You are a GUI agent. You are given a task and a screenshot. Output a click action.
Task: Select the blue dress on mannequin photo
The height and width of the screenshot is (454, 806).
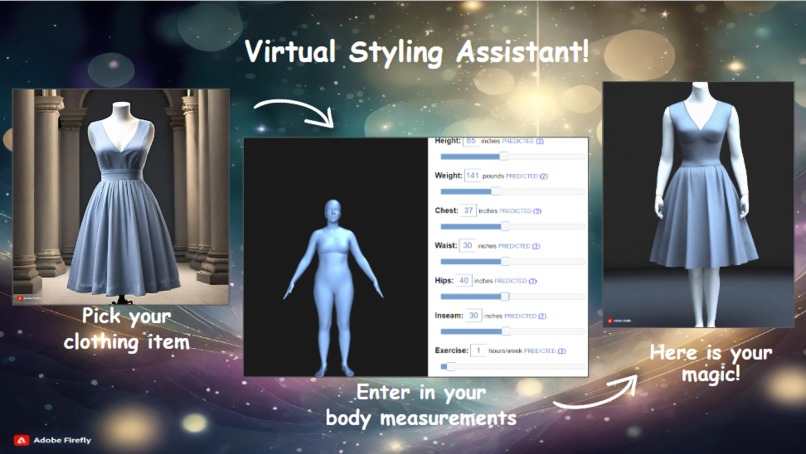(121, 196)
